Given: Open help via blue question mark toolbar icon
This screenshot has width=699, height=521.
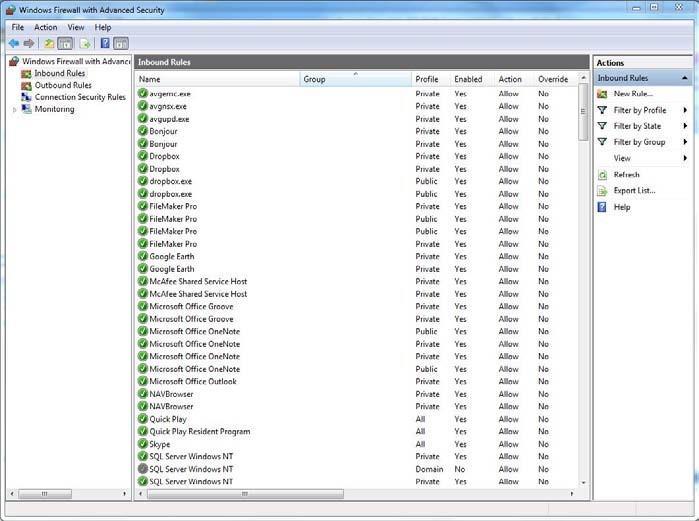Looking at the screenshot, I should pyautogui.click(x=105, y=43).
